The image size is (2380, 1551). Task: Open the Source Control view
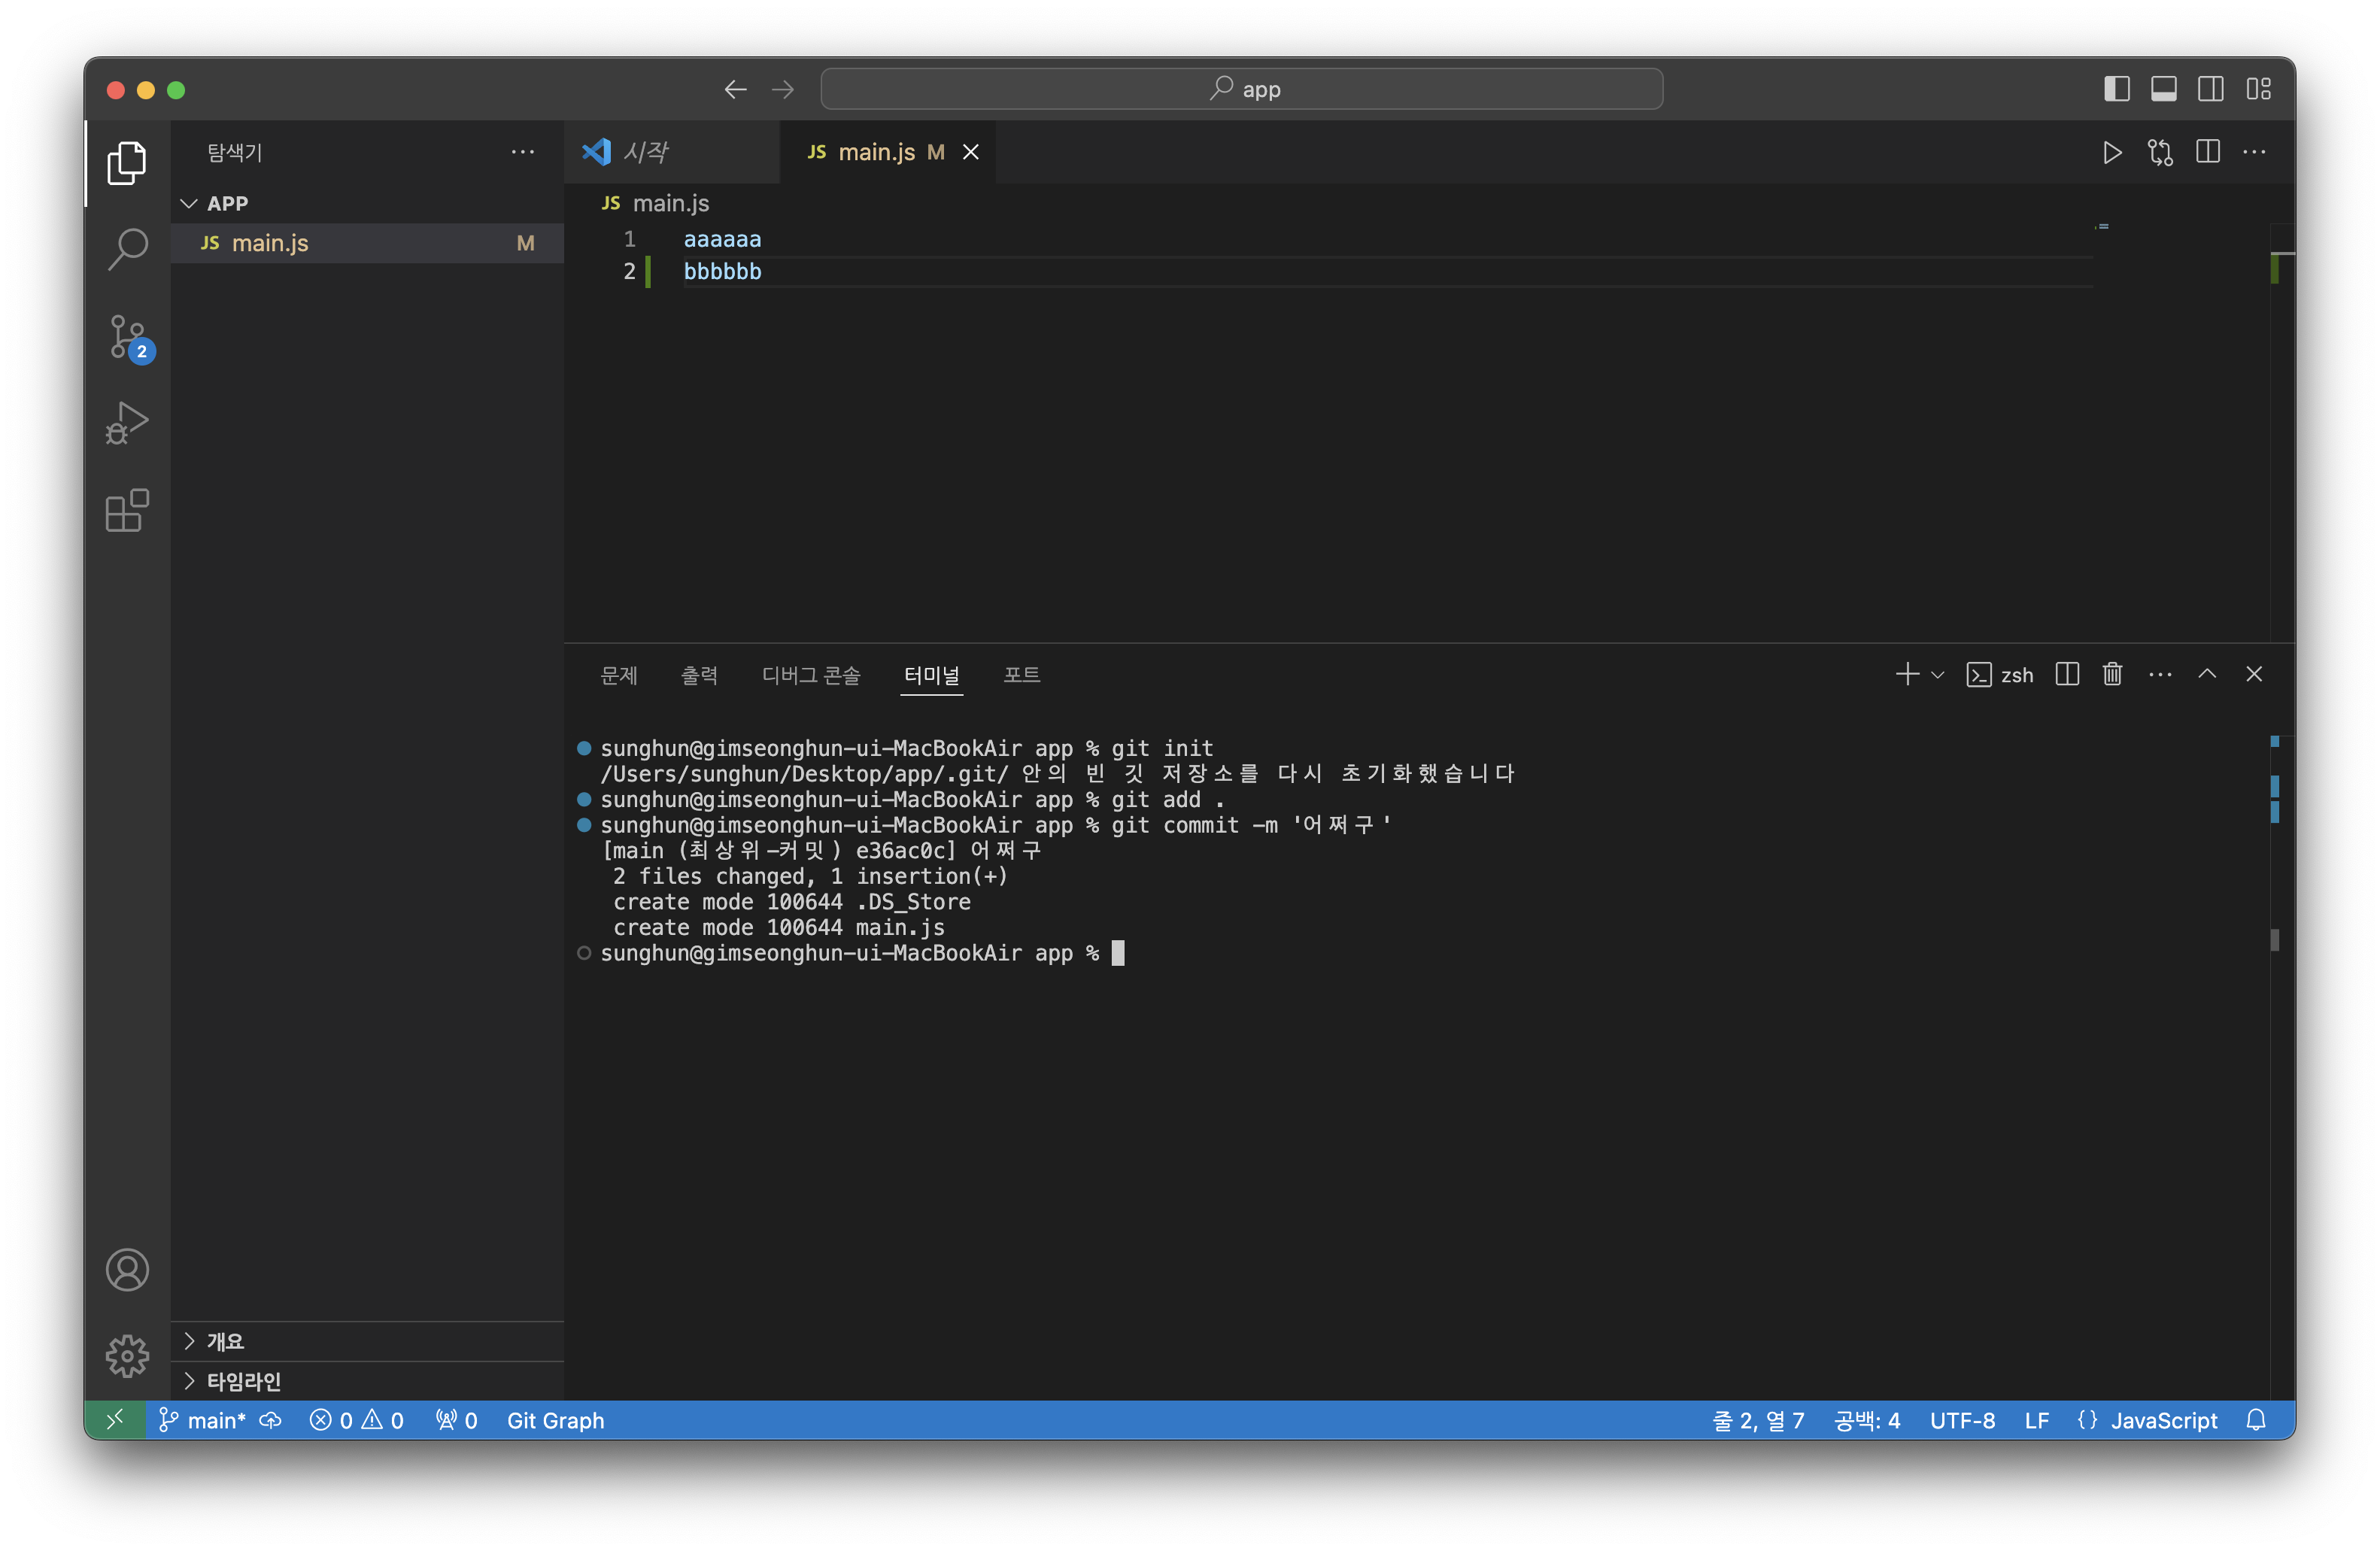127,337
